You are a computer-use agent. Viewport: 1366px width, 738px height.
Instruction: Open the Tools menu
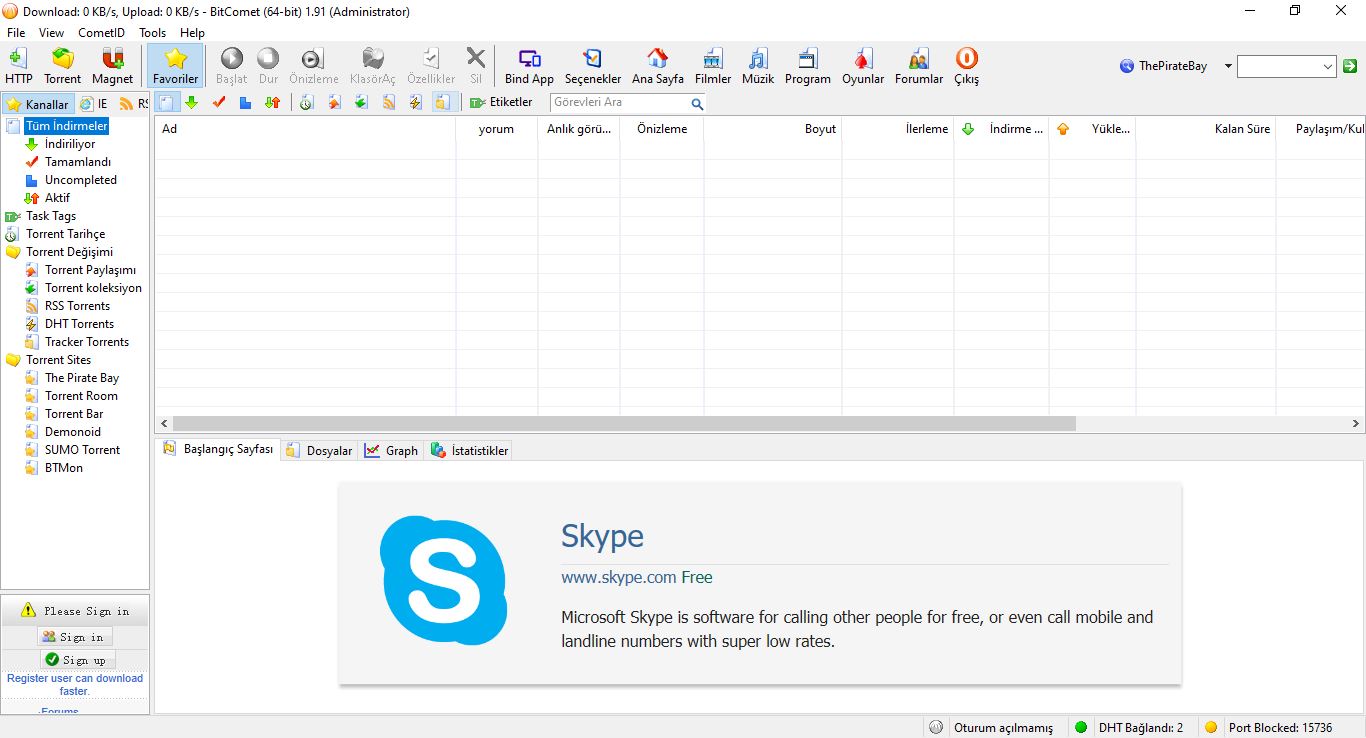tap(152, 33)
